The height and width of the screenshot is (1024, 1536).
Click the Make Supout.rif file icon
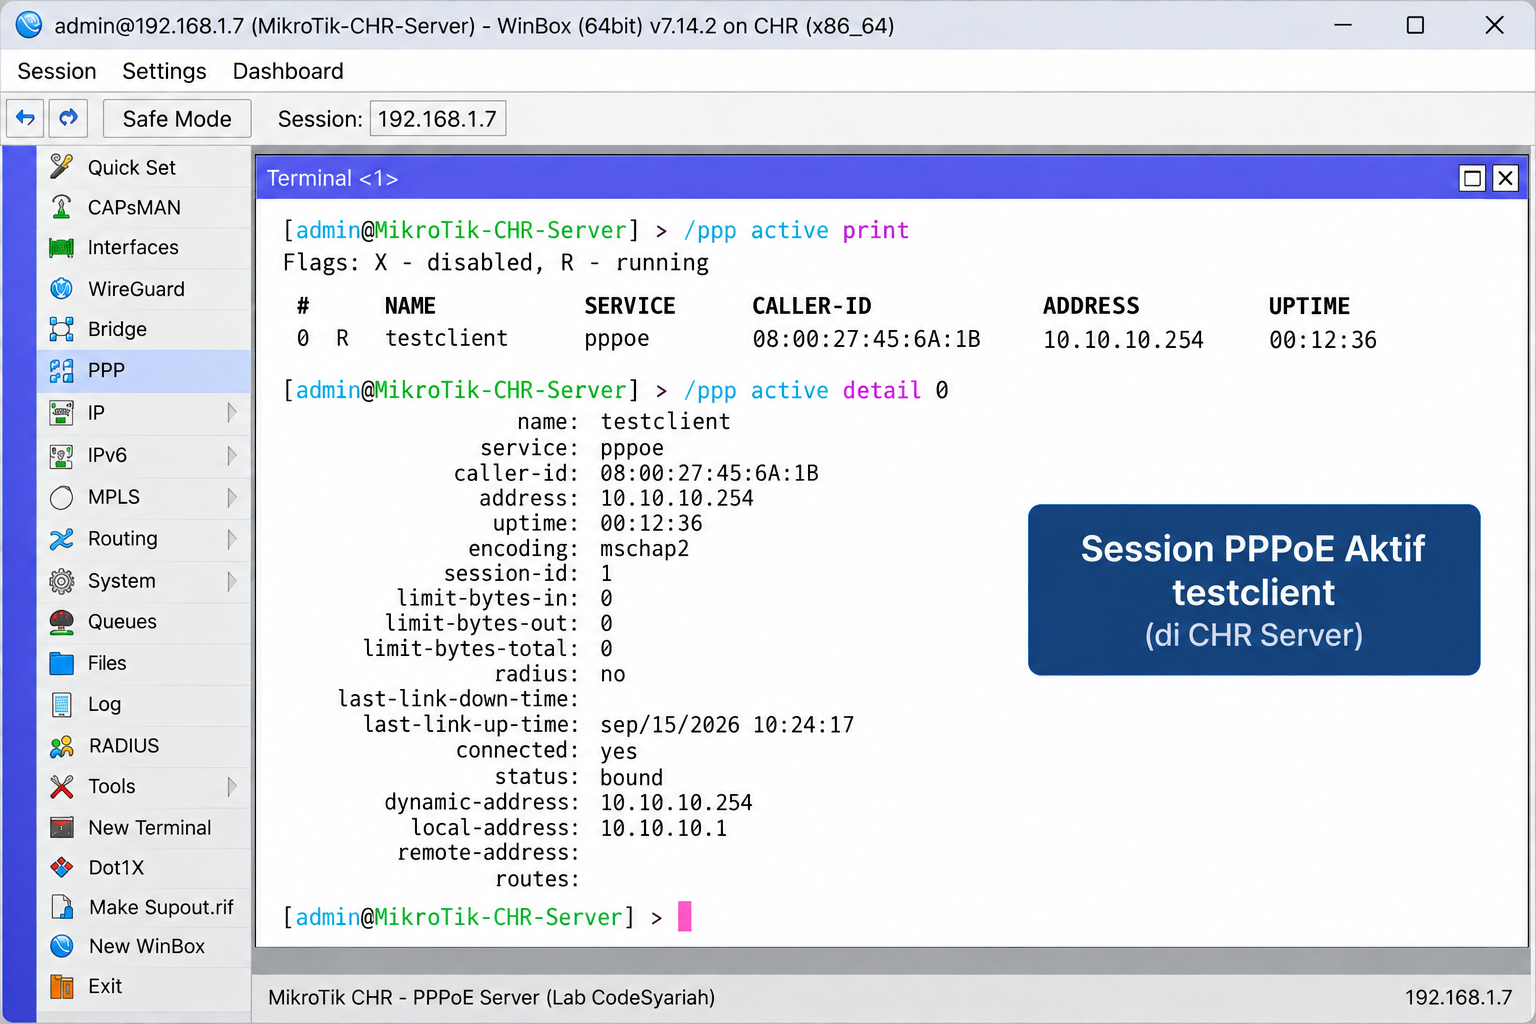(62, 907)
